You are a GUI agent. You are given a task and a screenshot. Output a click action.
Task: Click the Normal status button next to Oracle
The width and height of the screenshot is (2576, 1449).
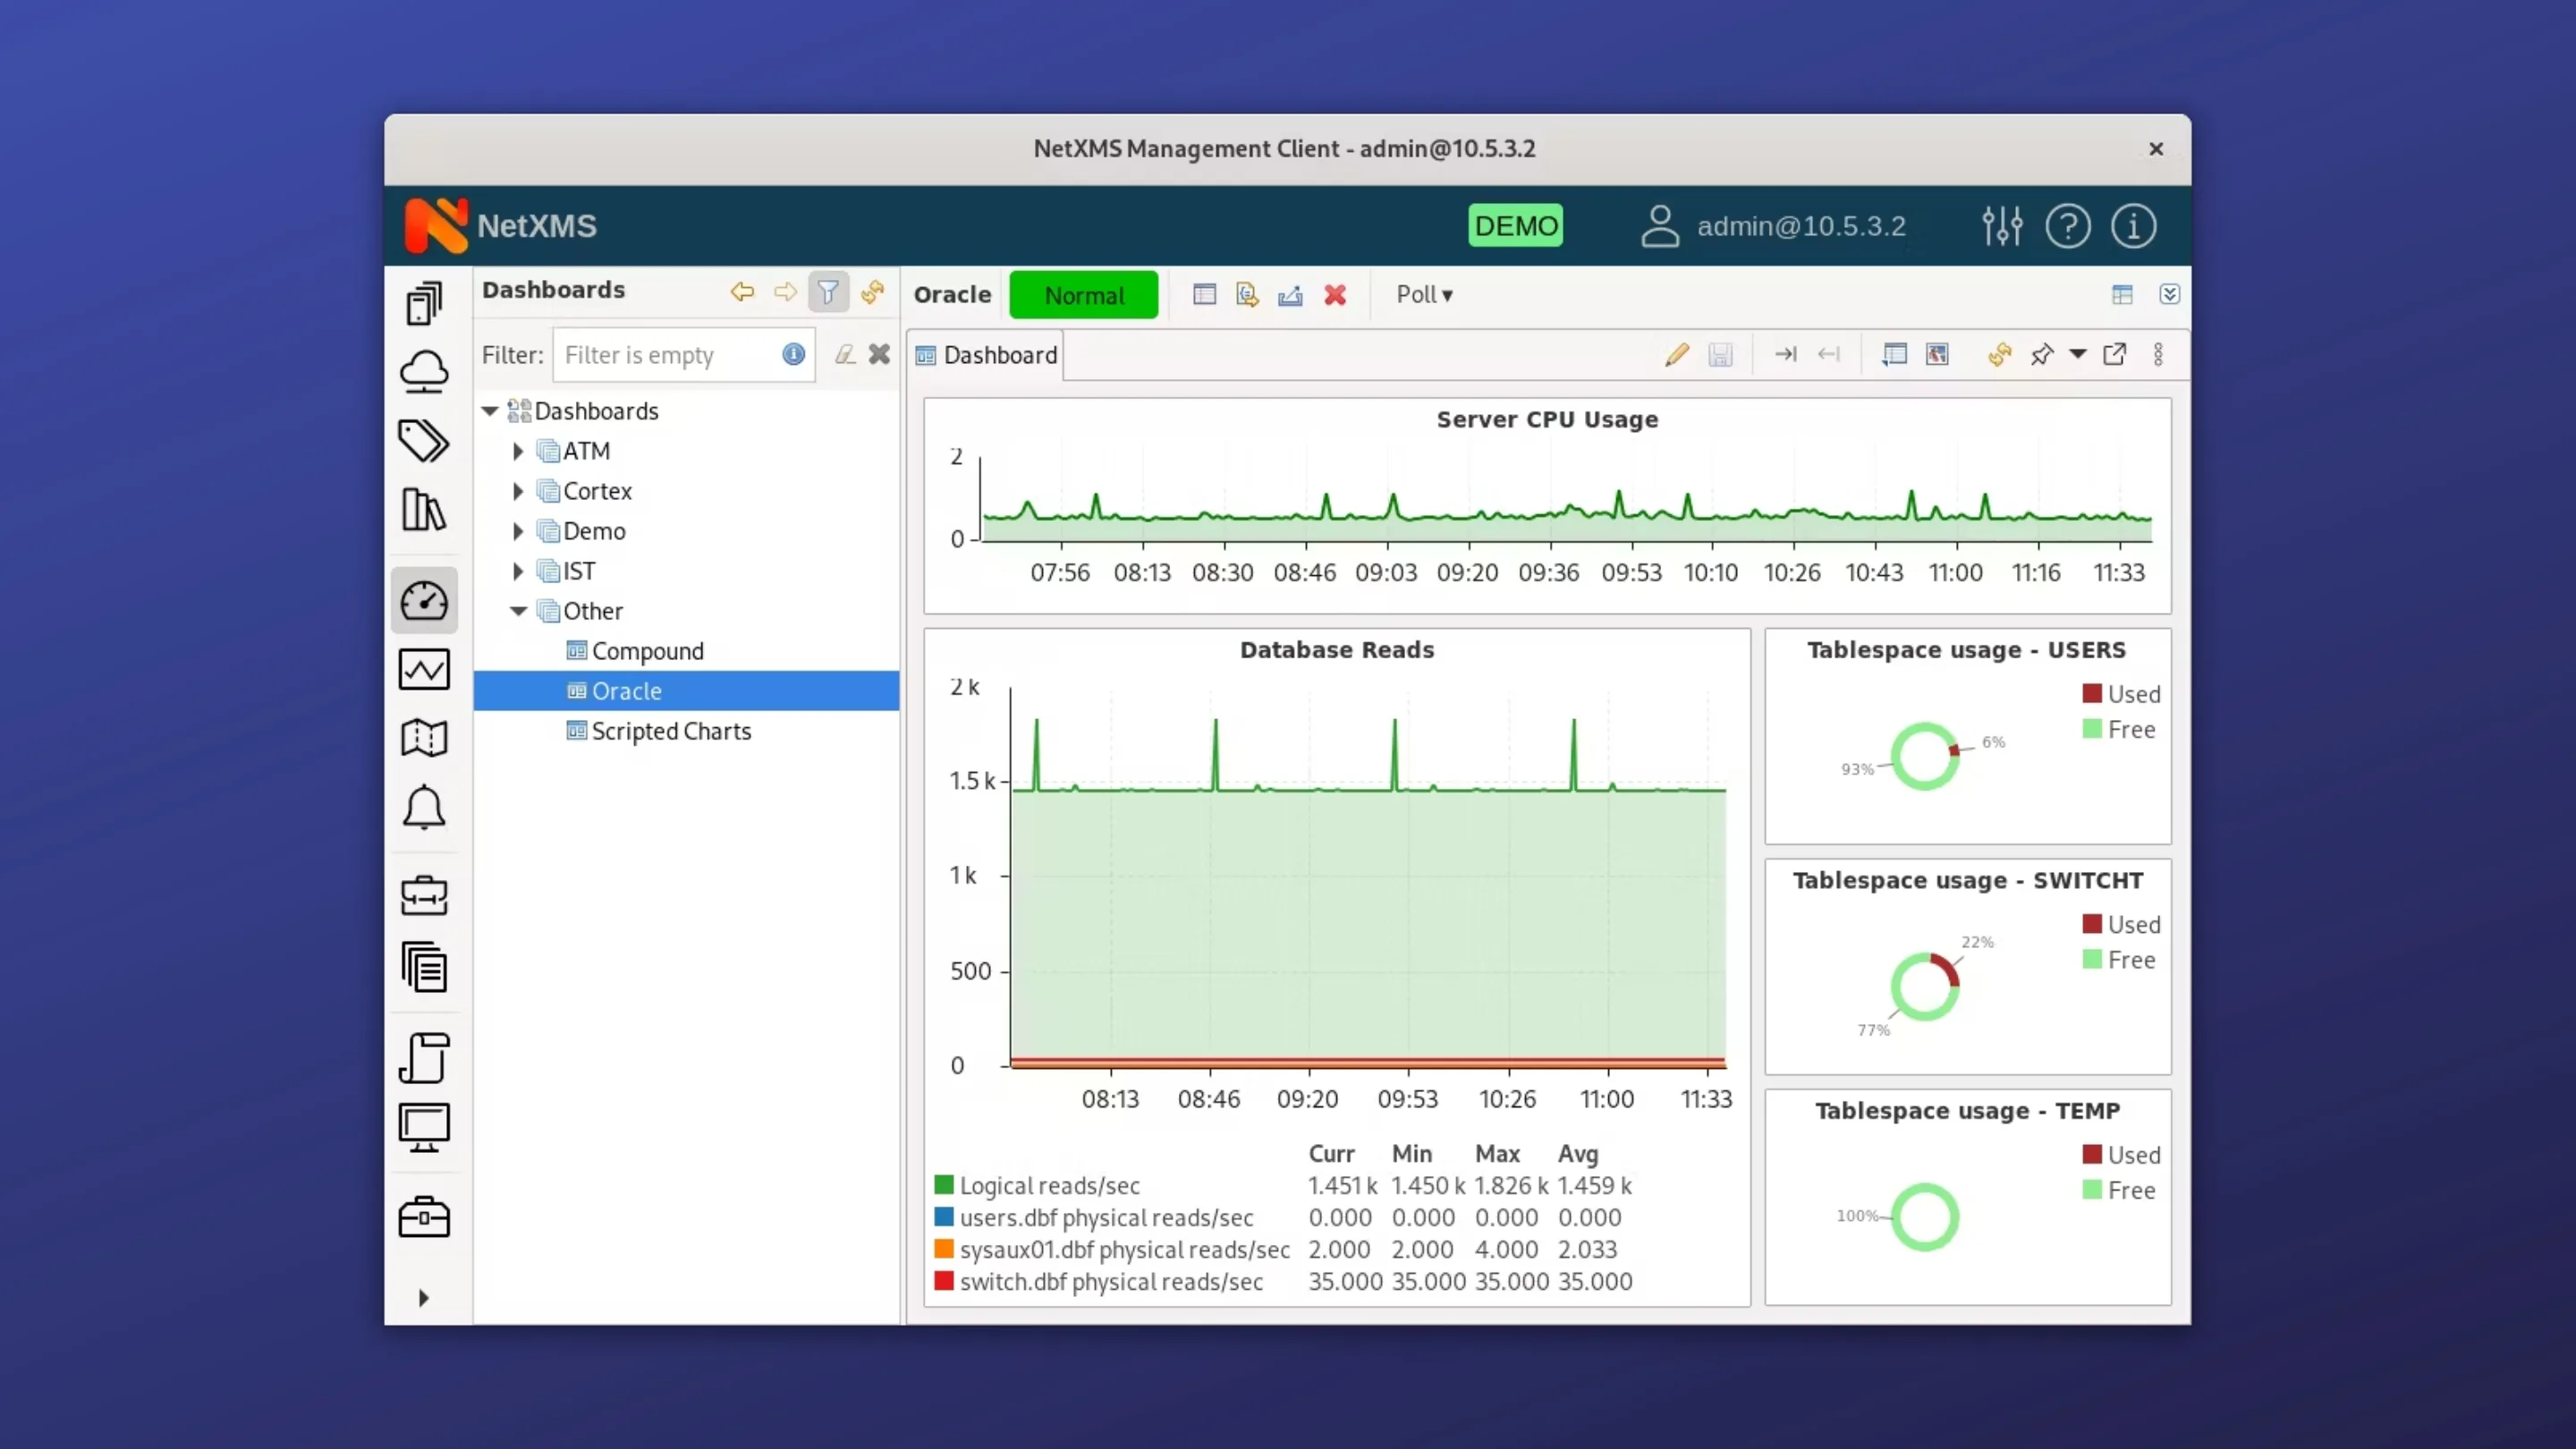[1084, 294]
